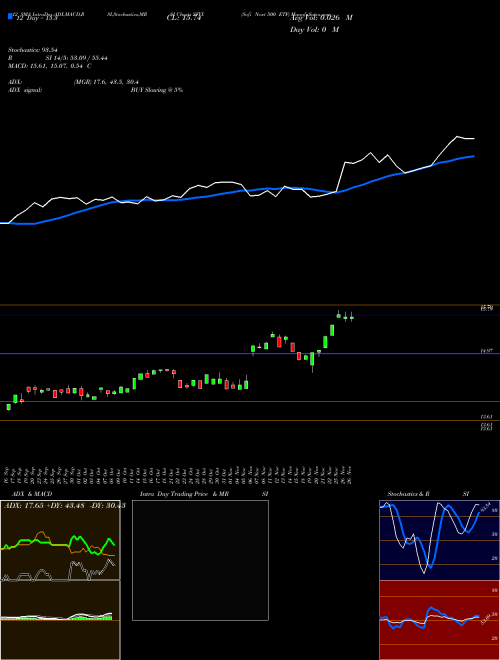Click the tall green candlestick at 06 Nov gap-up

pyautogui.click(x=253, y=349)
